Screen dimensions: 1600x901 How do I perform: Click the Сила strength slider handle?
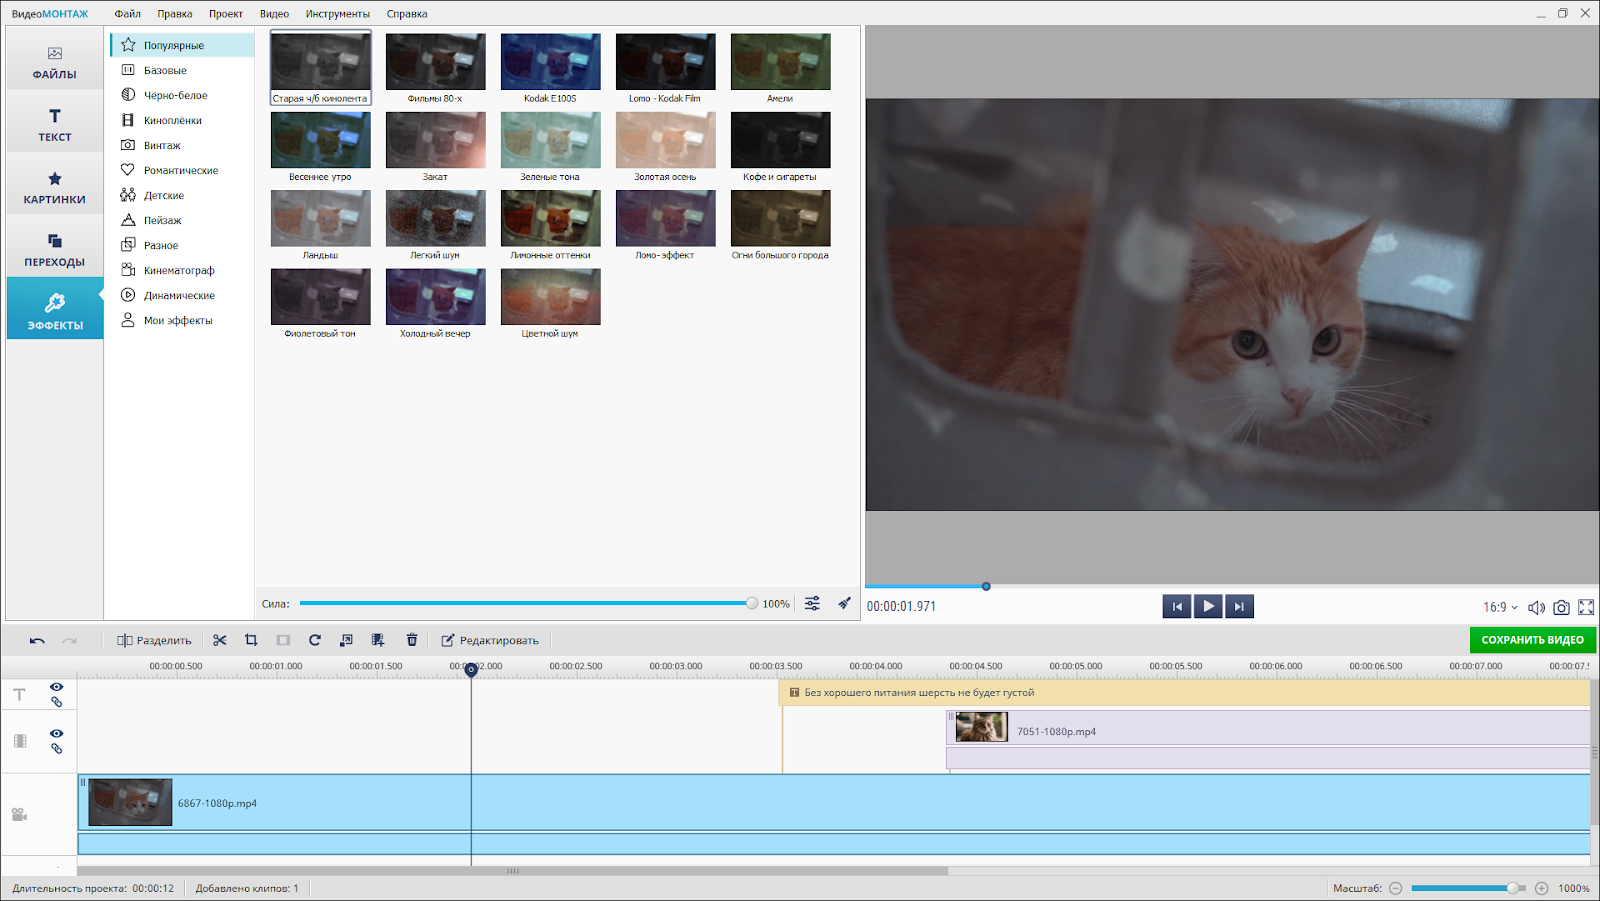point(752,603)
